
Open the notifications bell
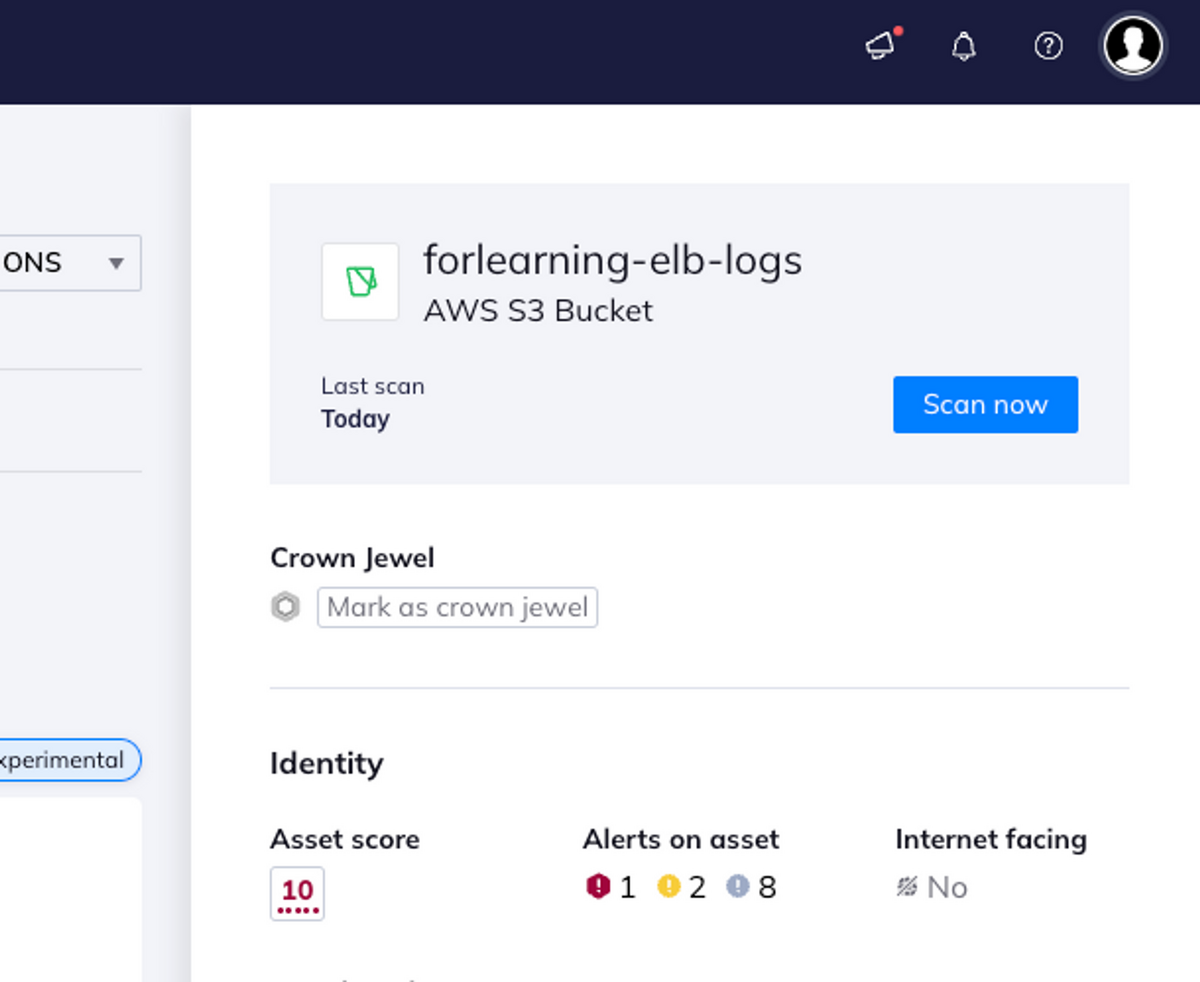pos(964,46)
